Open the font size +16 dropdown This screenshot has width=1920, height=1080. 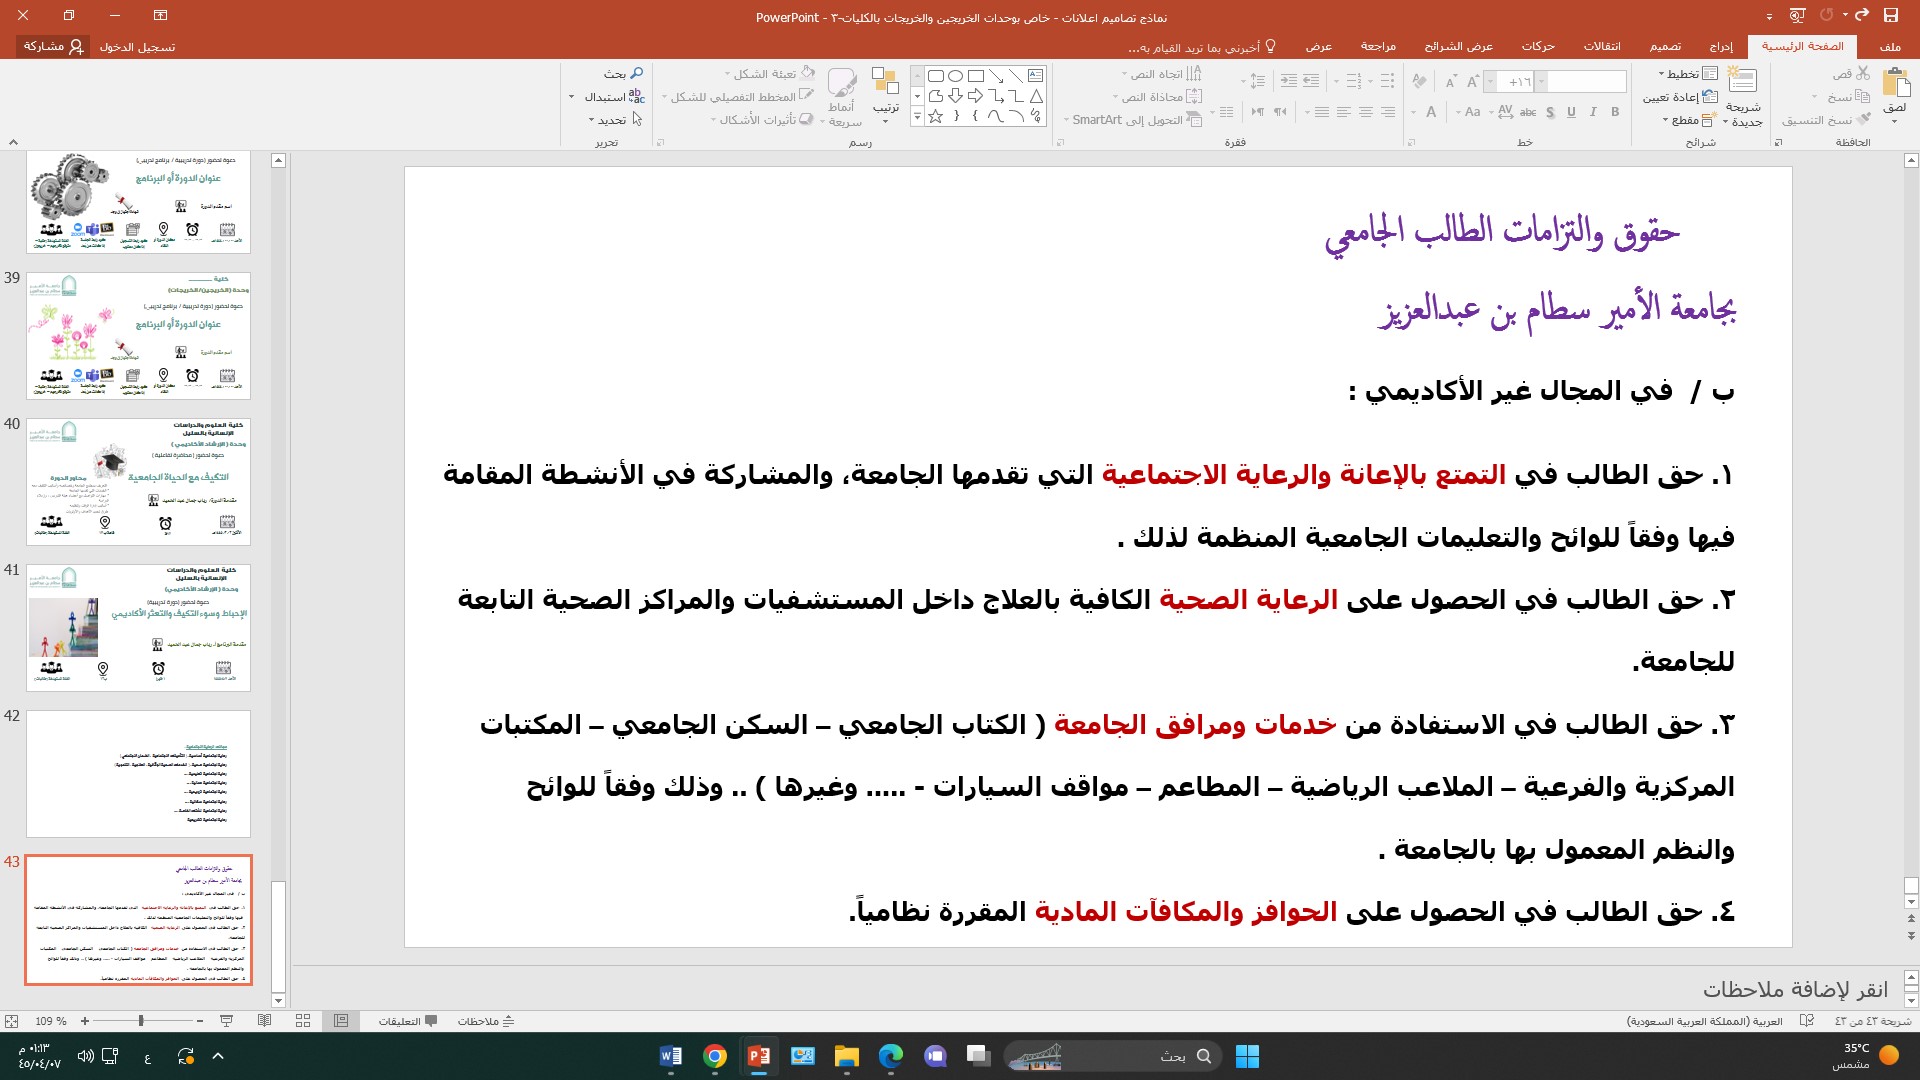[1491, 82]
